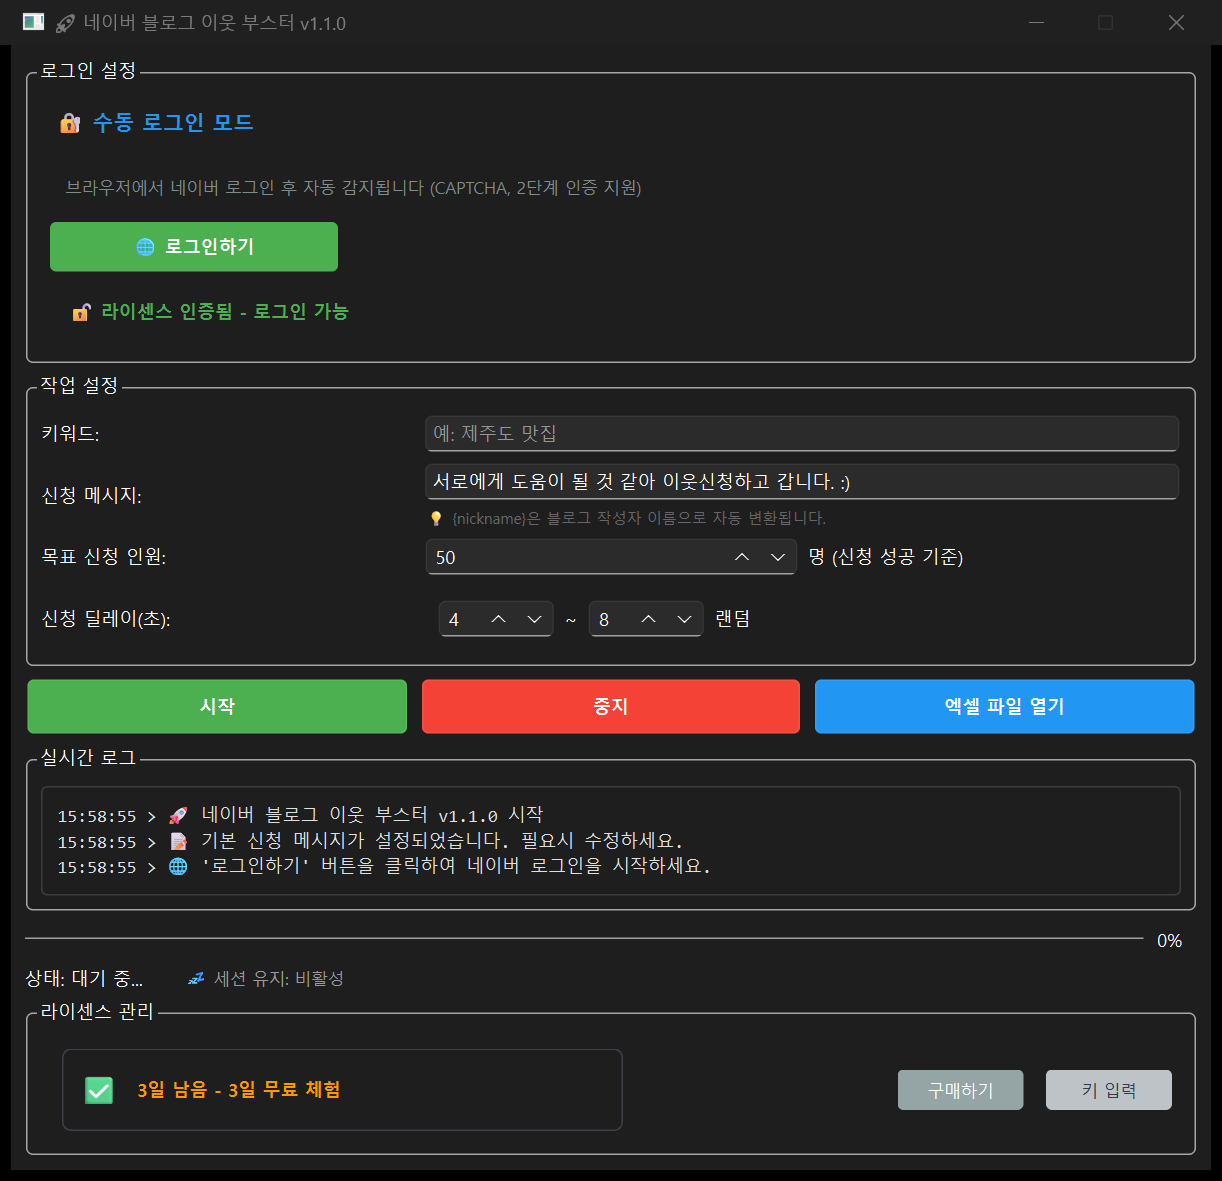The width and height of the screenshot is (1222, 1181).
Task: Decrease maximum delay value 8
Action: click(x=685, y=619)
